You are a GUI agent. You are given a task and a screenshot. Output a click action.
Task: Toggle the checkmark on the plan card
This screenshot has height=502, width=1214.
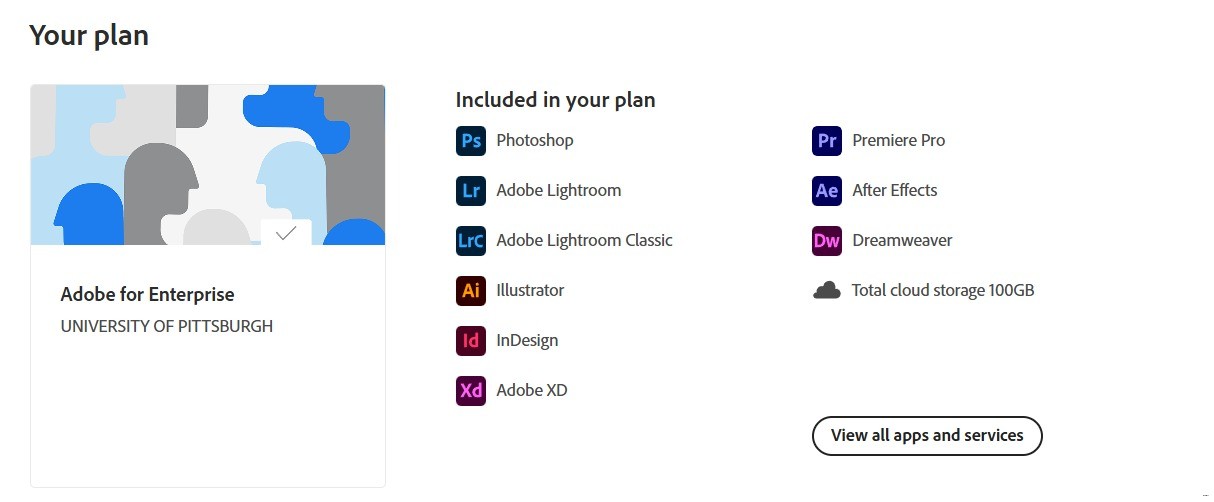tap(286, 233)
